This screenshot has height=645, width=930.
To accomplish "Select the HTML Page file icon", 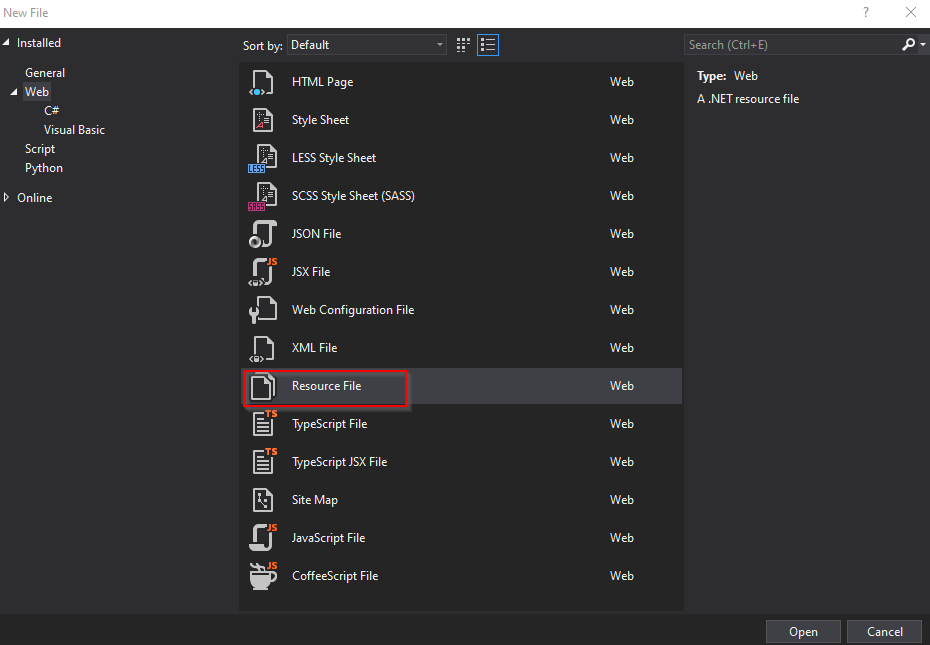I will coord(261,83).
